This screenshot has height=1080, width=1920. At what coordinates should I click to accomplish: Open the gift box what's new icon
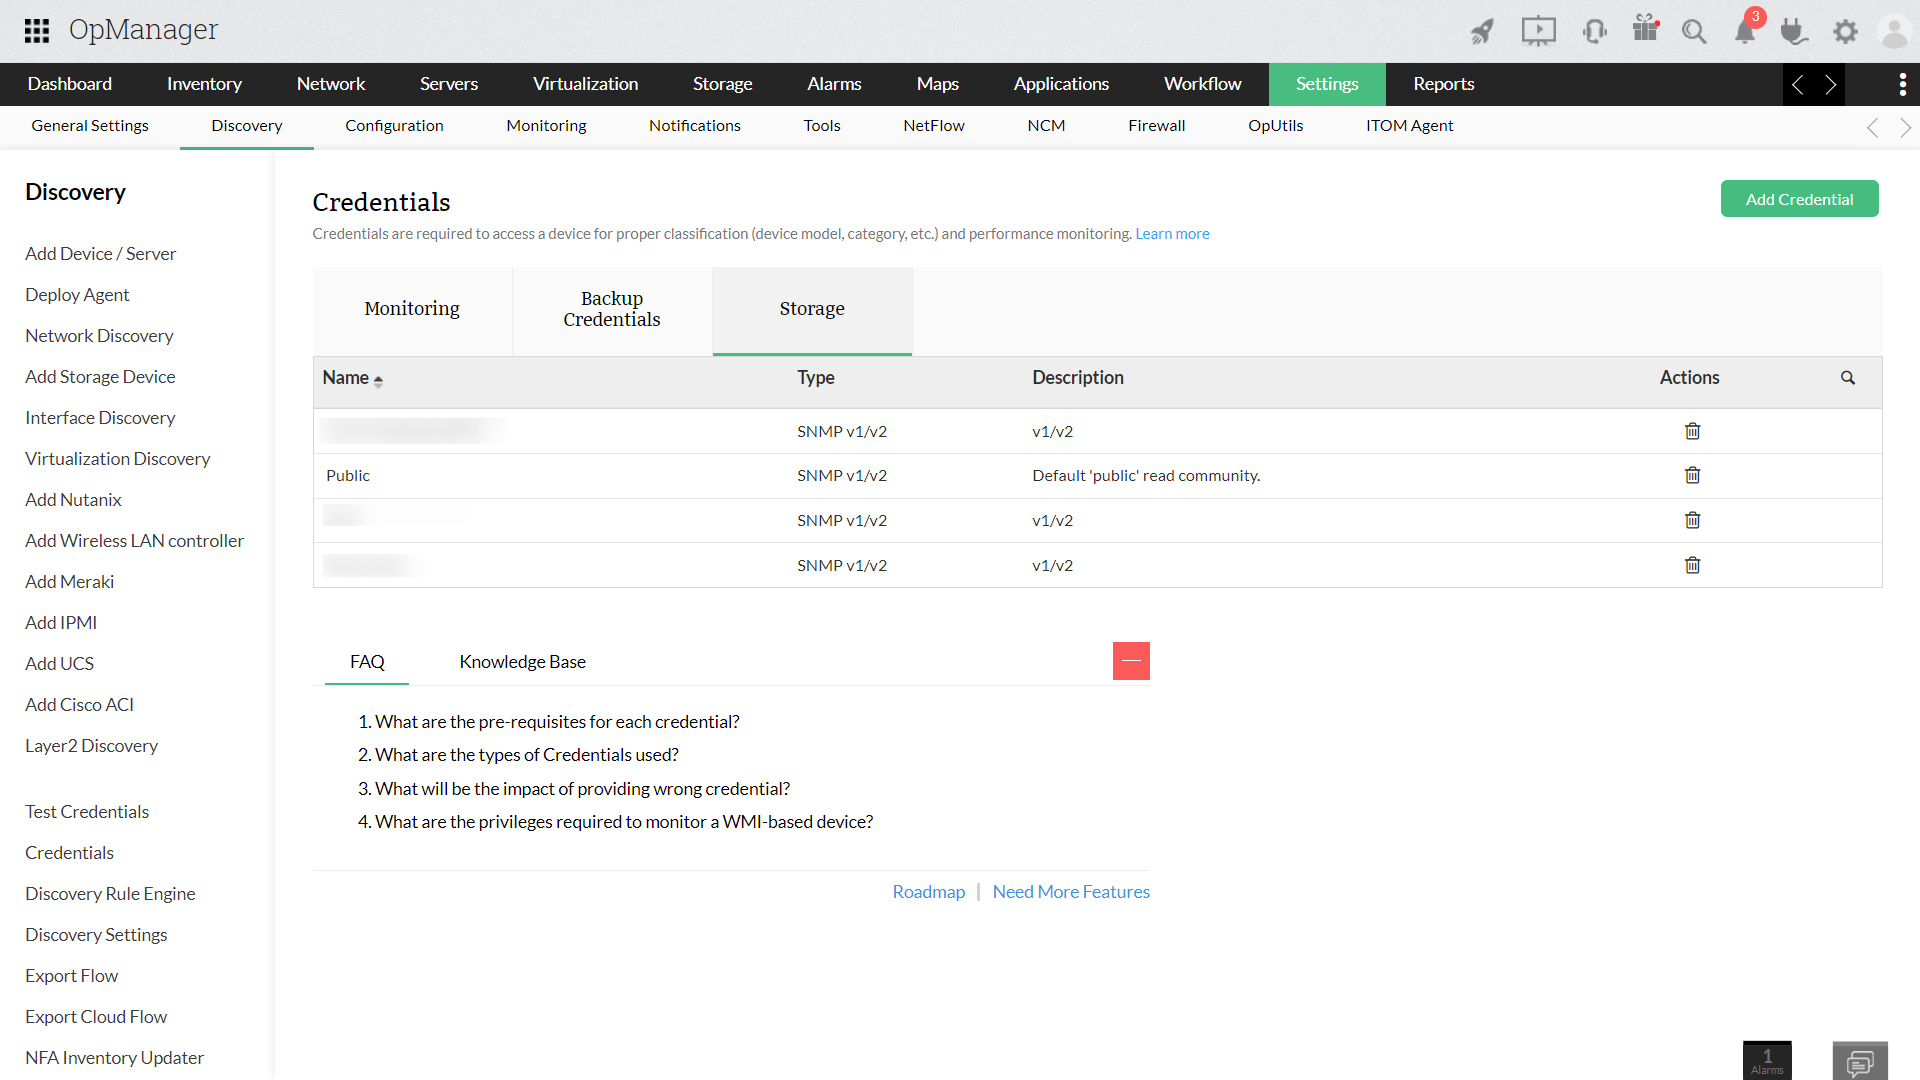coord(1645,29)
